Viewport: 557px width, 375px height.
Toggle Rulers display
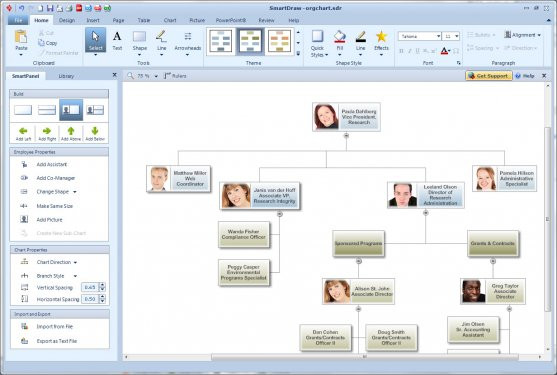175,76
